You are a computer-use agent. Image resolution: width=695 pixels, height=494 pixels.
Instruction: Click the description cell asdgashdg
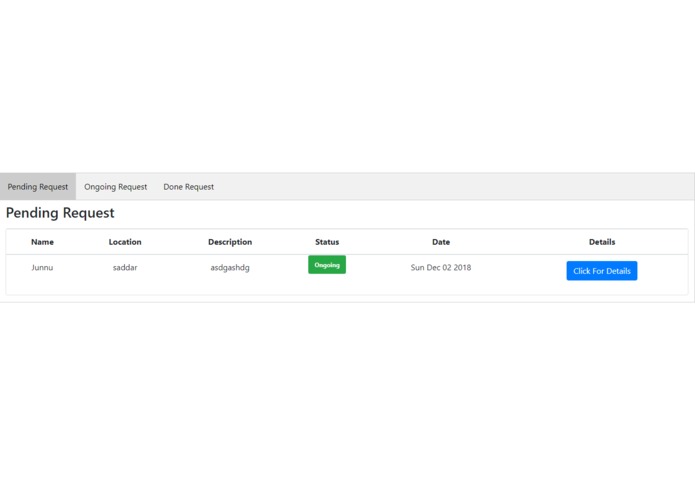click(x=230, y=268)
